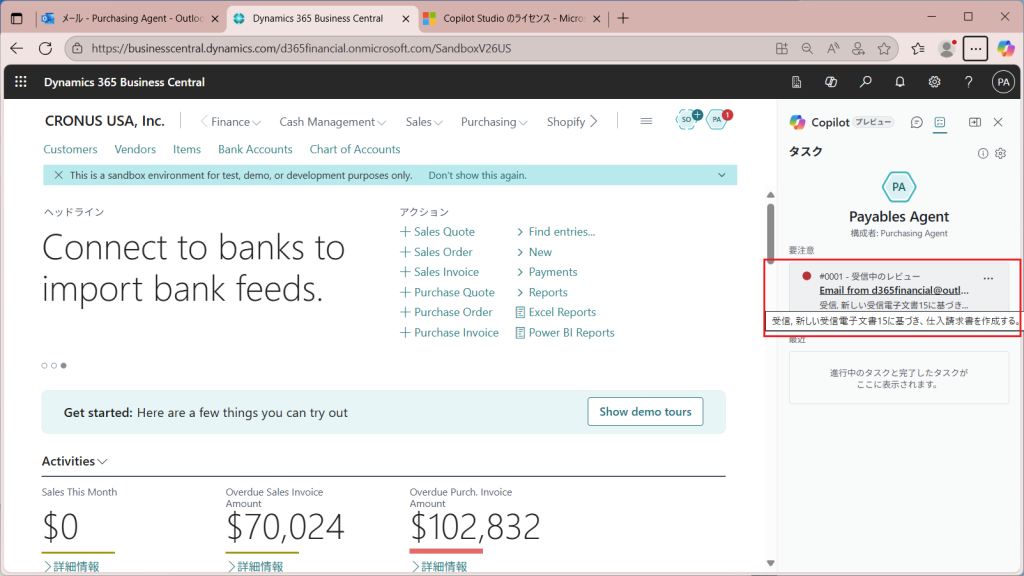Click the browser address bar URL
Image resolution: width=1024 pixels, height=576 pixels.
[x=301, y=48]
